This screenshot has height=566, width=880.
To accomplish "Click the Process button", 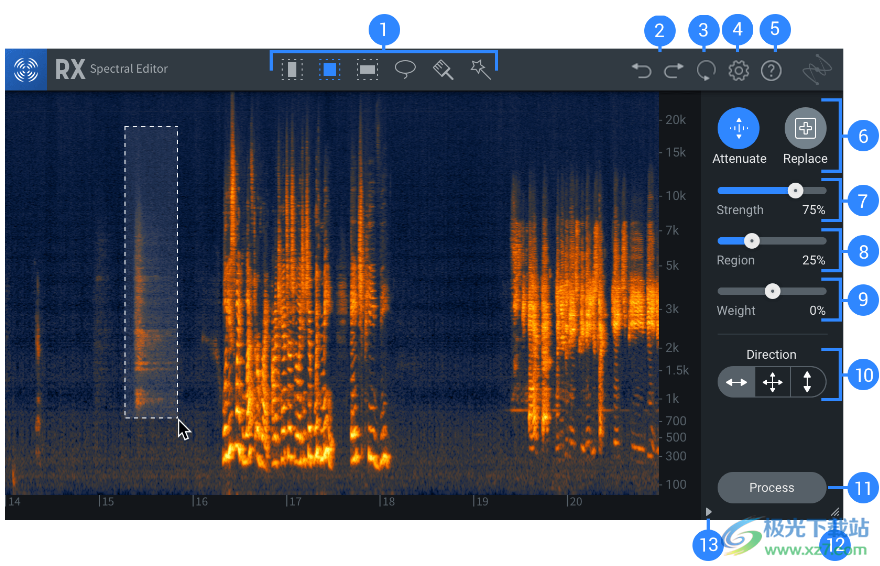I will (x=772, y=487).
